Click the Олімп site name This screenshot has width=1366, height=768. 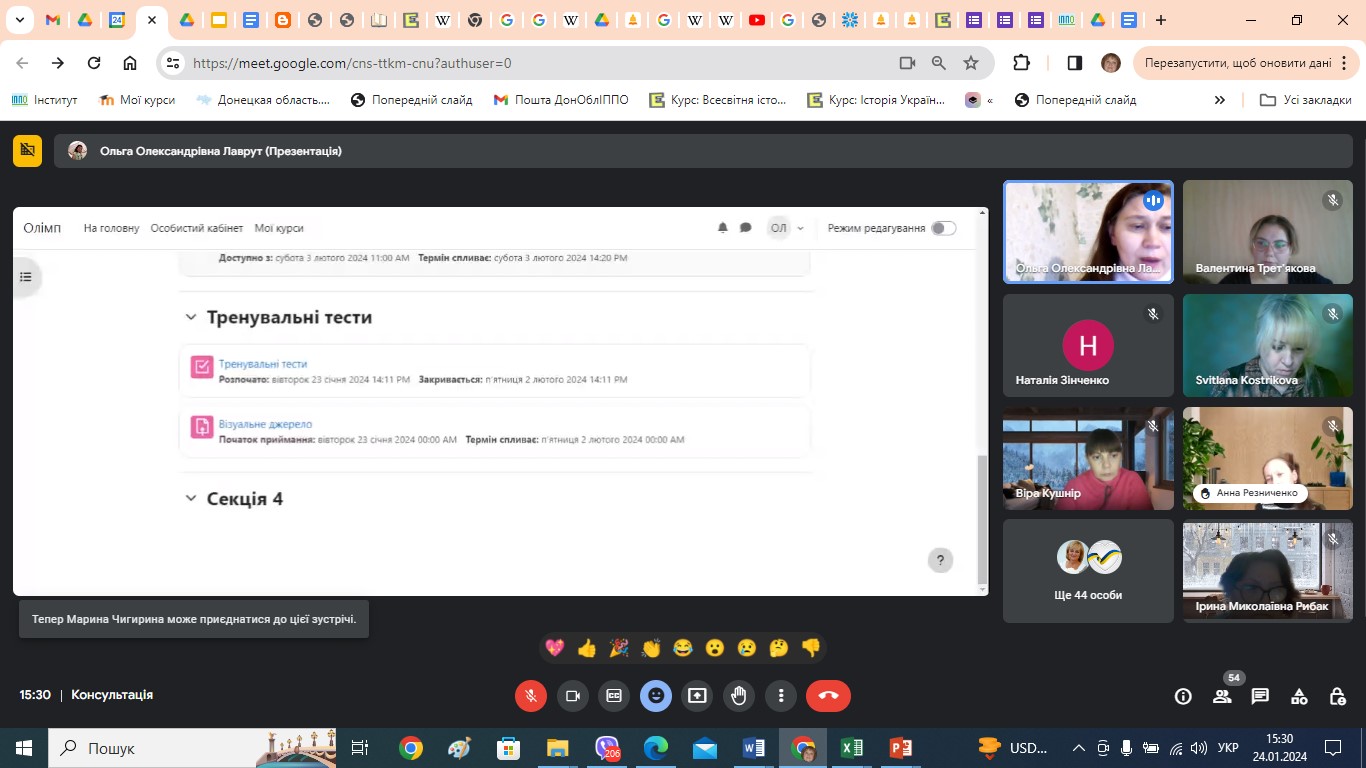[42, 228]
